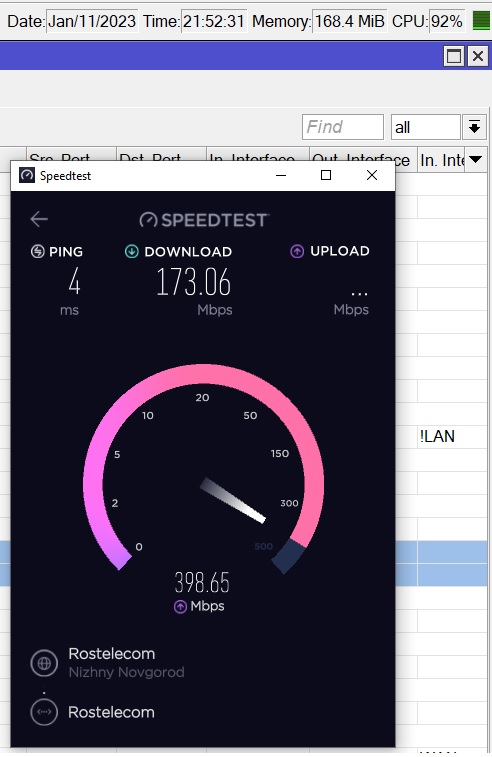
Task: Click the Find search field
Action: click(343, 127)
